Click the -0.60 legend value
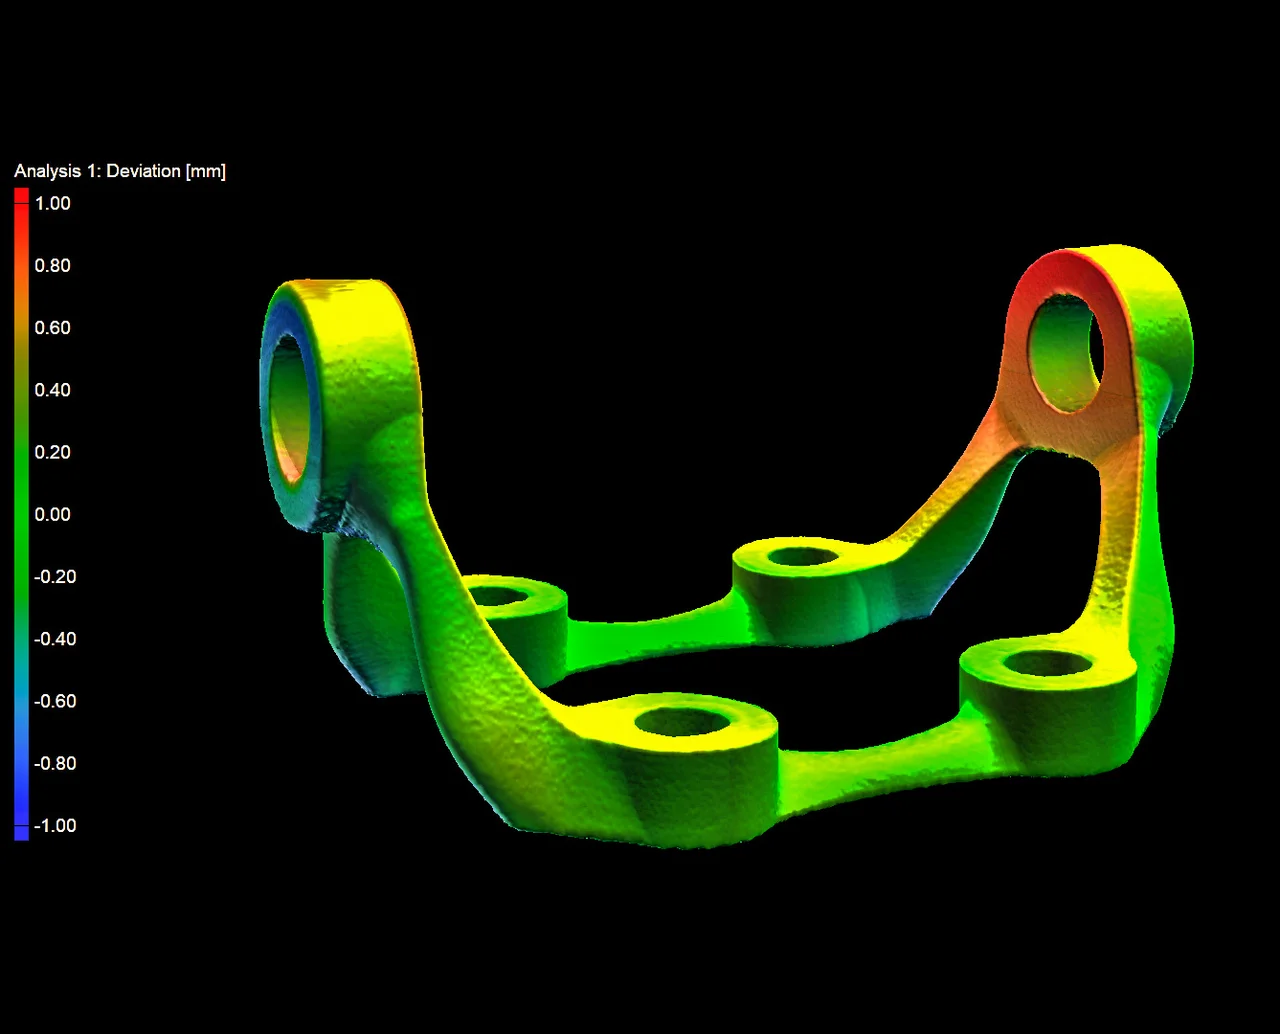This screenshot has height=1034, width=1280. click(x=55, y=701)
